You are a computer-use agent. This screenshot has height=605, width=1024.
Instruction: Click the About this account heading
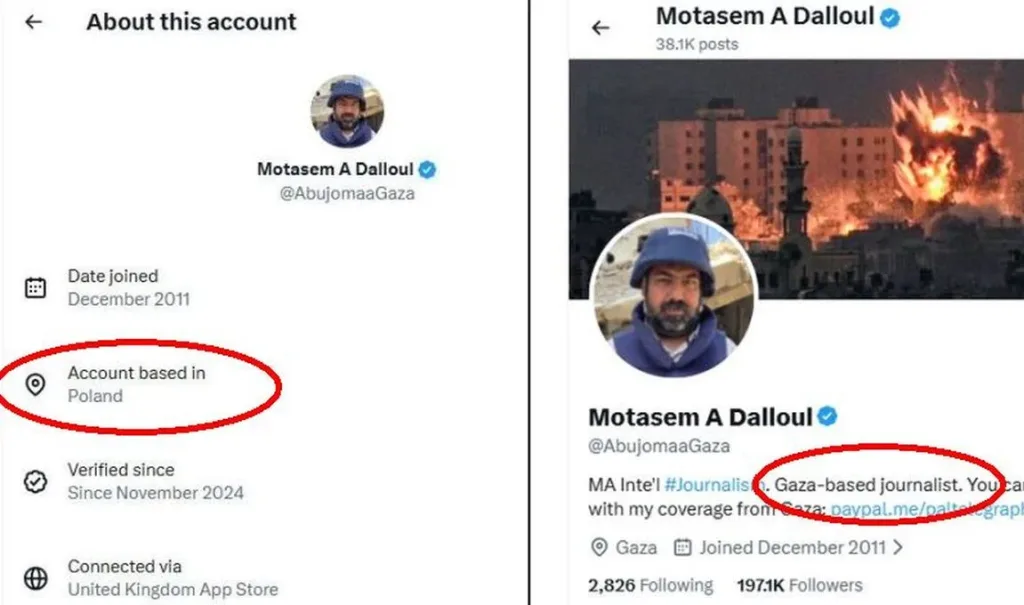point(190,21)
